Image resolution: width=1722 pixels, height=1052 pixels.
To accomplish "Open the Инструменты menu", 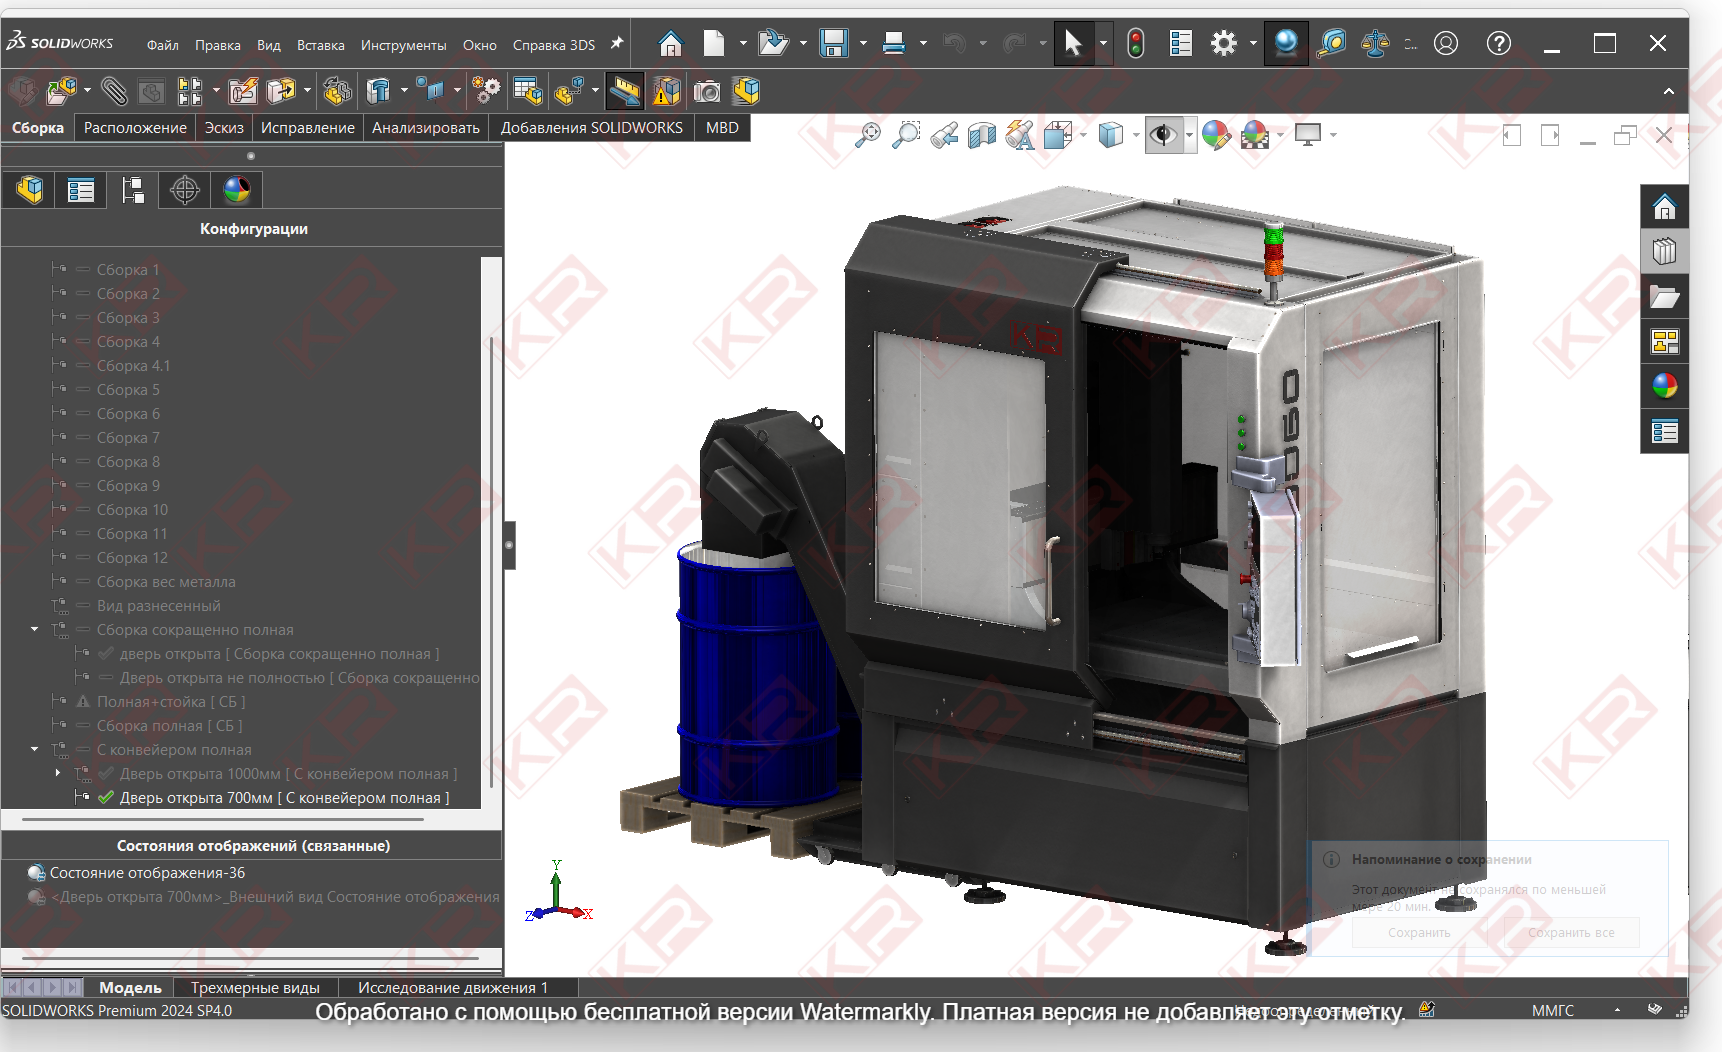I will [403, 45].
